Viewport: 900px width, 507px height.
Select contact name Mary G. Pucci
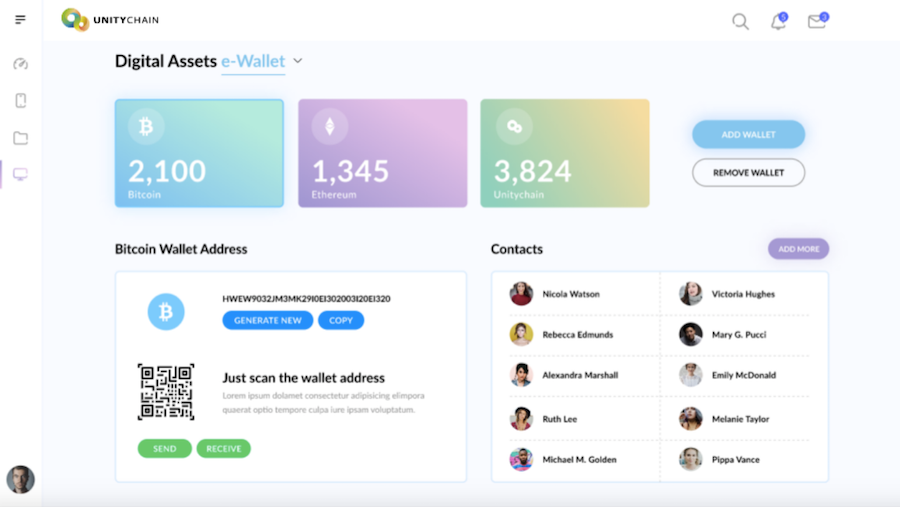tap(739, 335)
